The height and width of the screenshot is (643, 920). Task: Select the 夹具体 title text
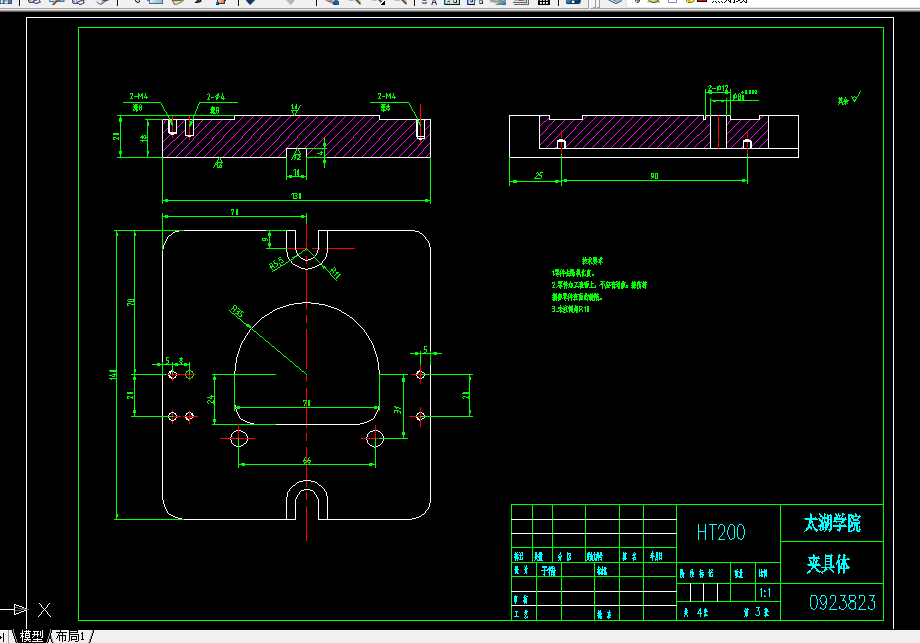click(828, 564)
